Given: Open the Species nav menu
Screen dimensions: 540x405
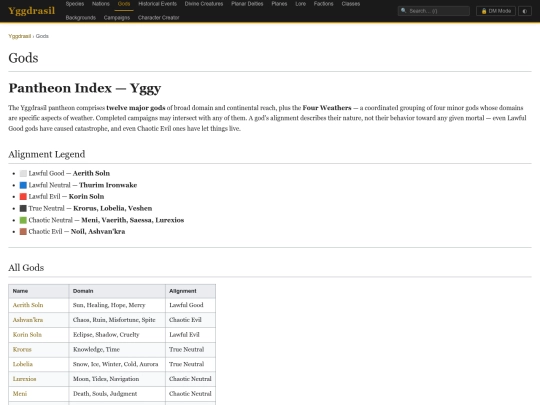Looking at the screenshot, I should pyautogui.click(x=75, y=4).
